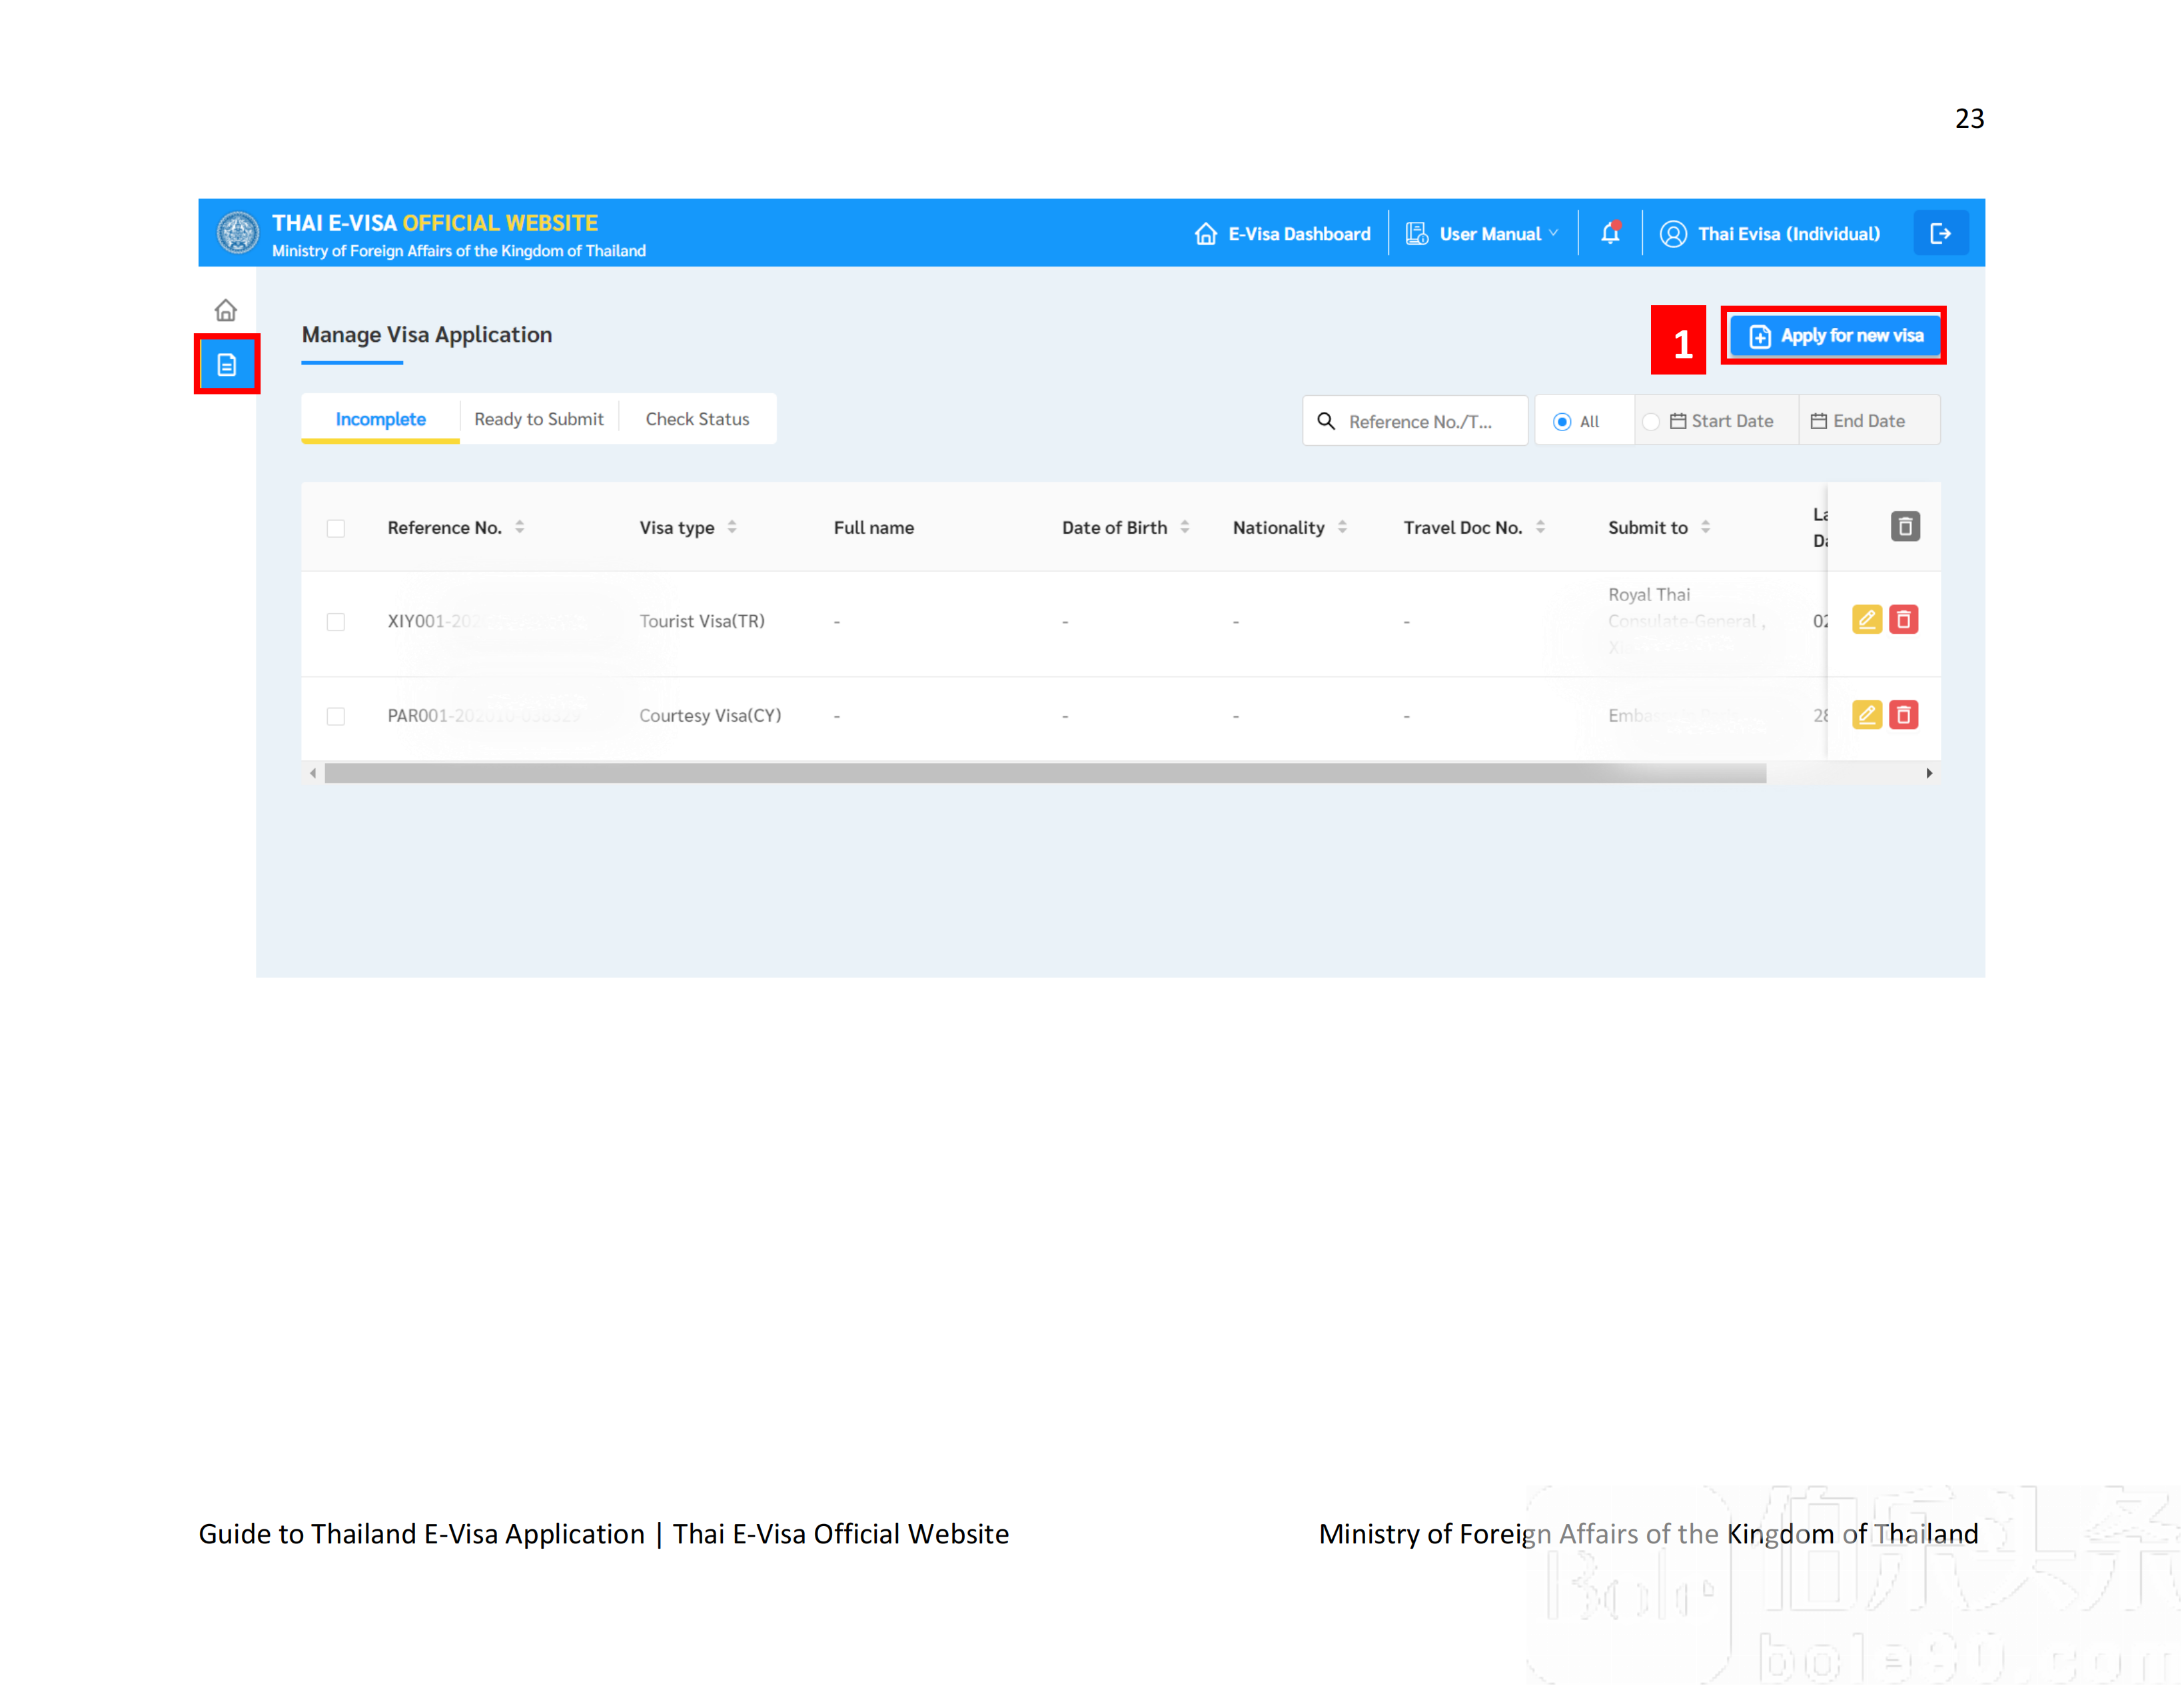Switch to Check Status tab
This screenshot has height=1688, width=2184.
(697, 419)
